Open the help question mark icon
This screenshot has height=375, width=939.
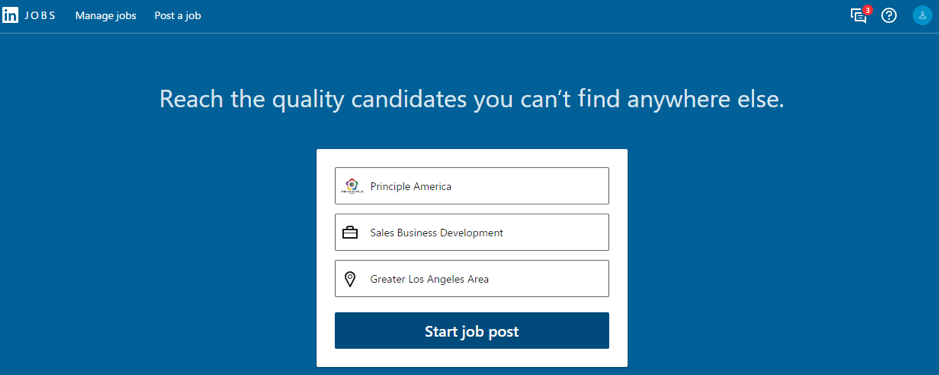[x=889, y=16]
